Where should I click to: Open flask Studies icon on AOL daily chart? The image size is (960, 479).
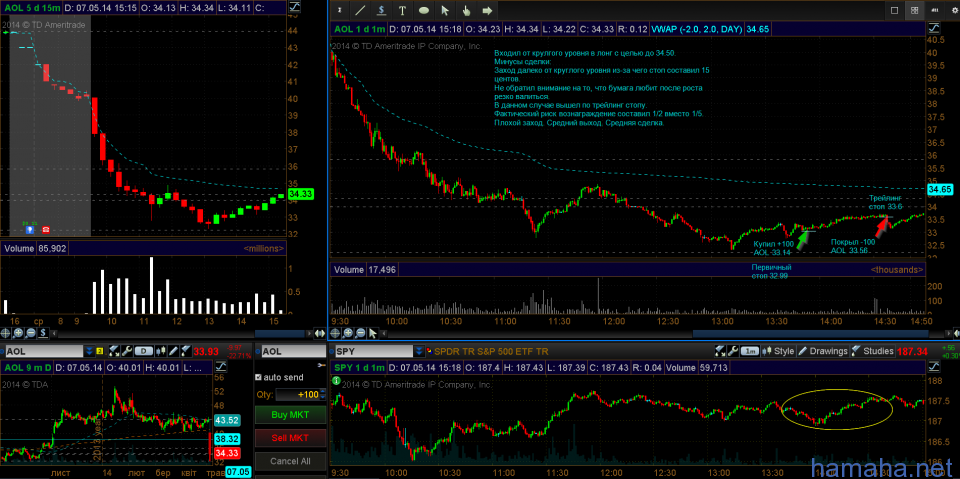coord(186,351)
